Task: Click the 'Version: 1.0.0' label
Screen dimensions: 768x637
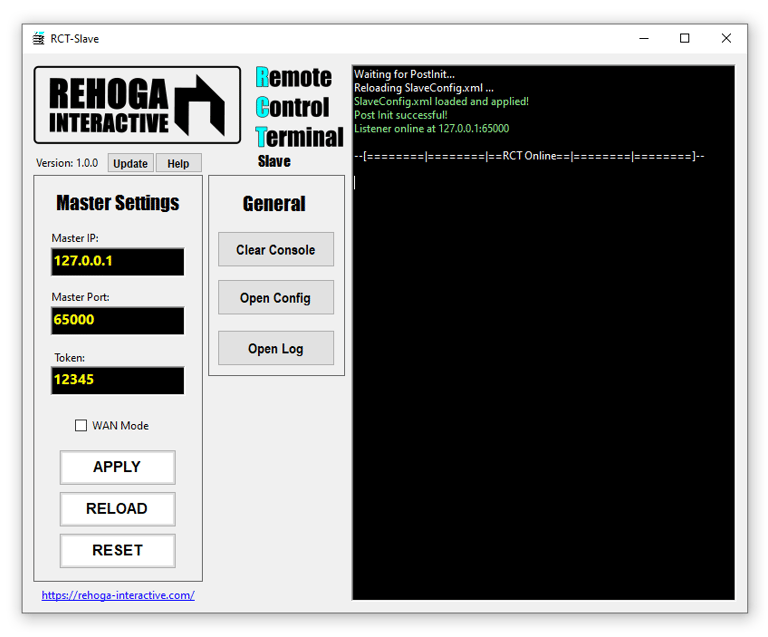Action: click(67, 163)
